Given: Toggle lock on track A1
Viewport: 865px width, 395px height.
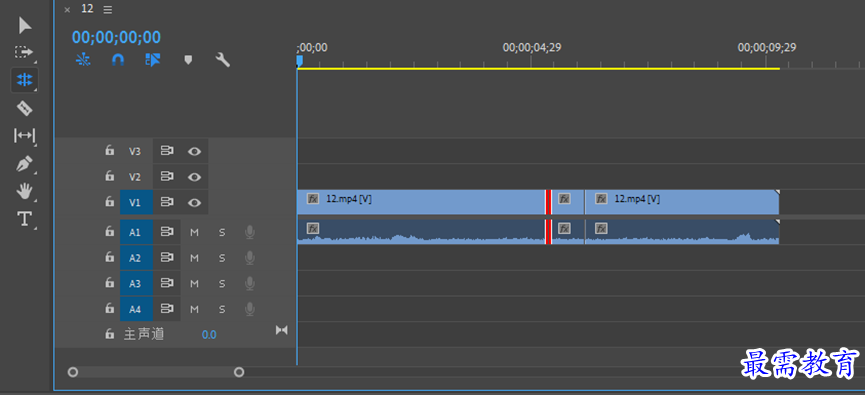Looking at the screenshot, I should pyautogui.click(x=110, y=232).
